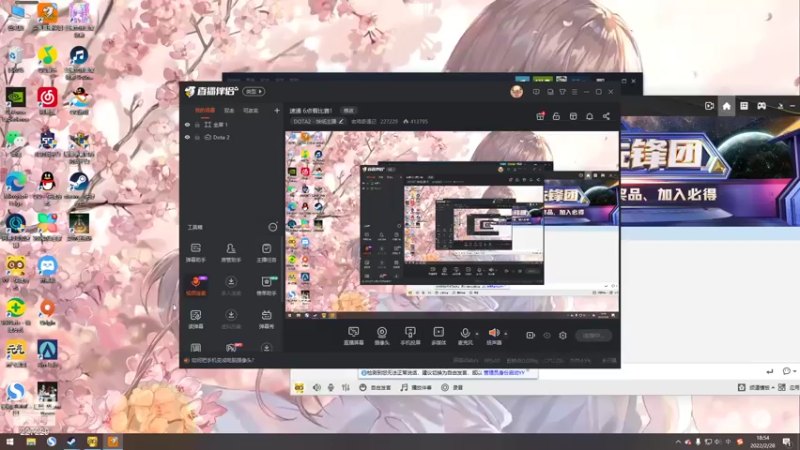Open the store icon above preview
Viewport: 800px width, 450px height.
coord(573,116)
